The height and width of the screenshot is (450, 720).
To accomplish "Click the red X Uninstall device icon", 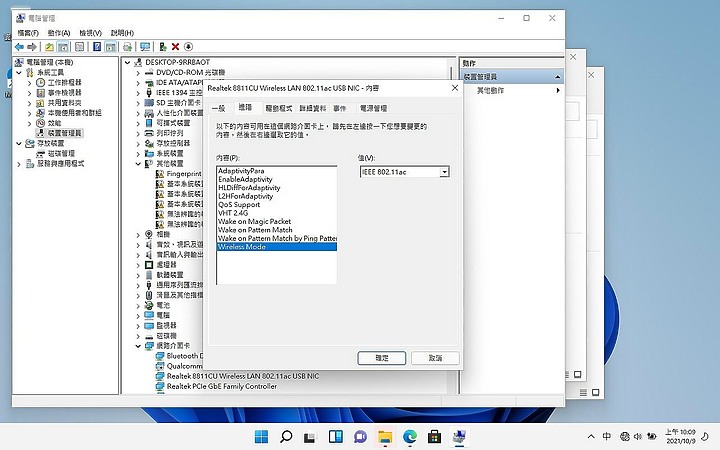I will point(175,47).
